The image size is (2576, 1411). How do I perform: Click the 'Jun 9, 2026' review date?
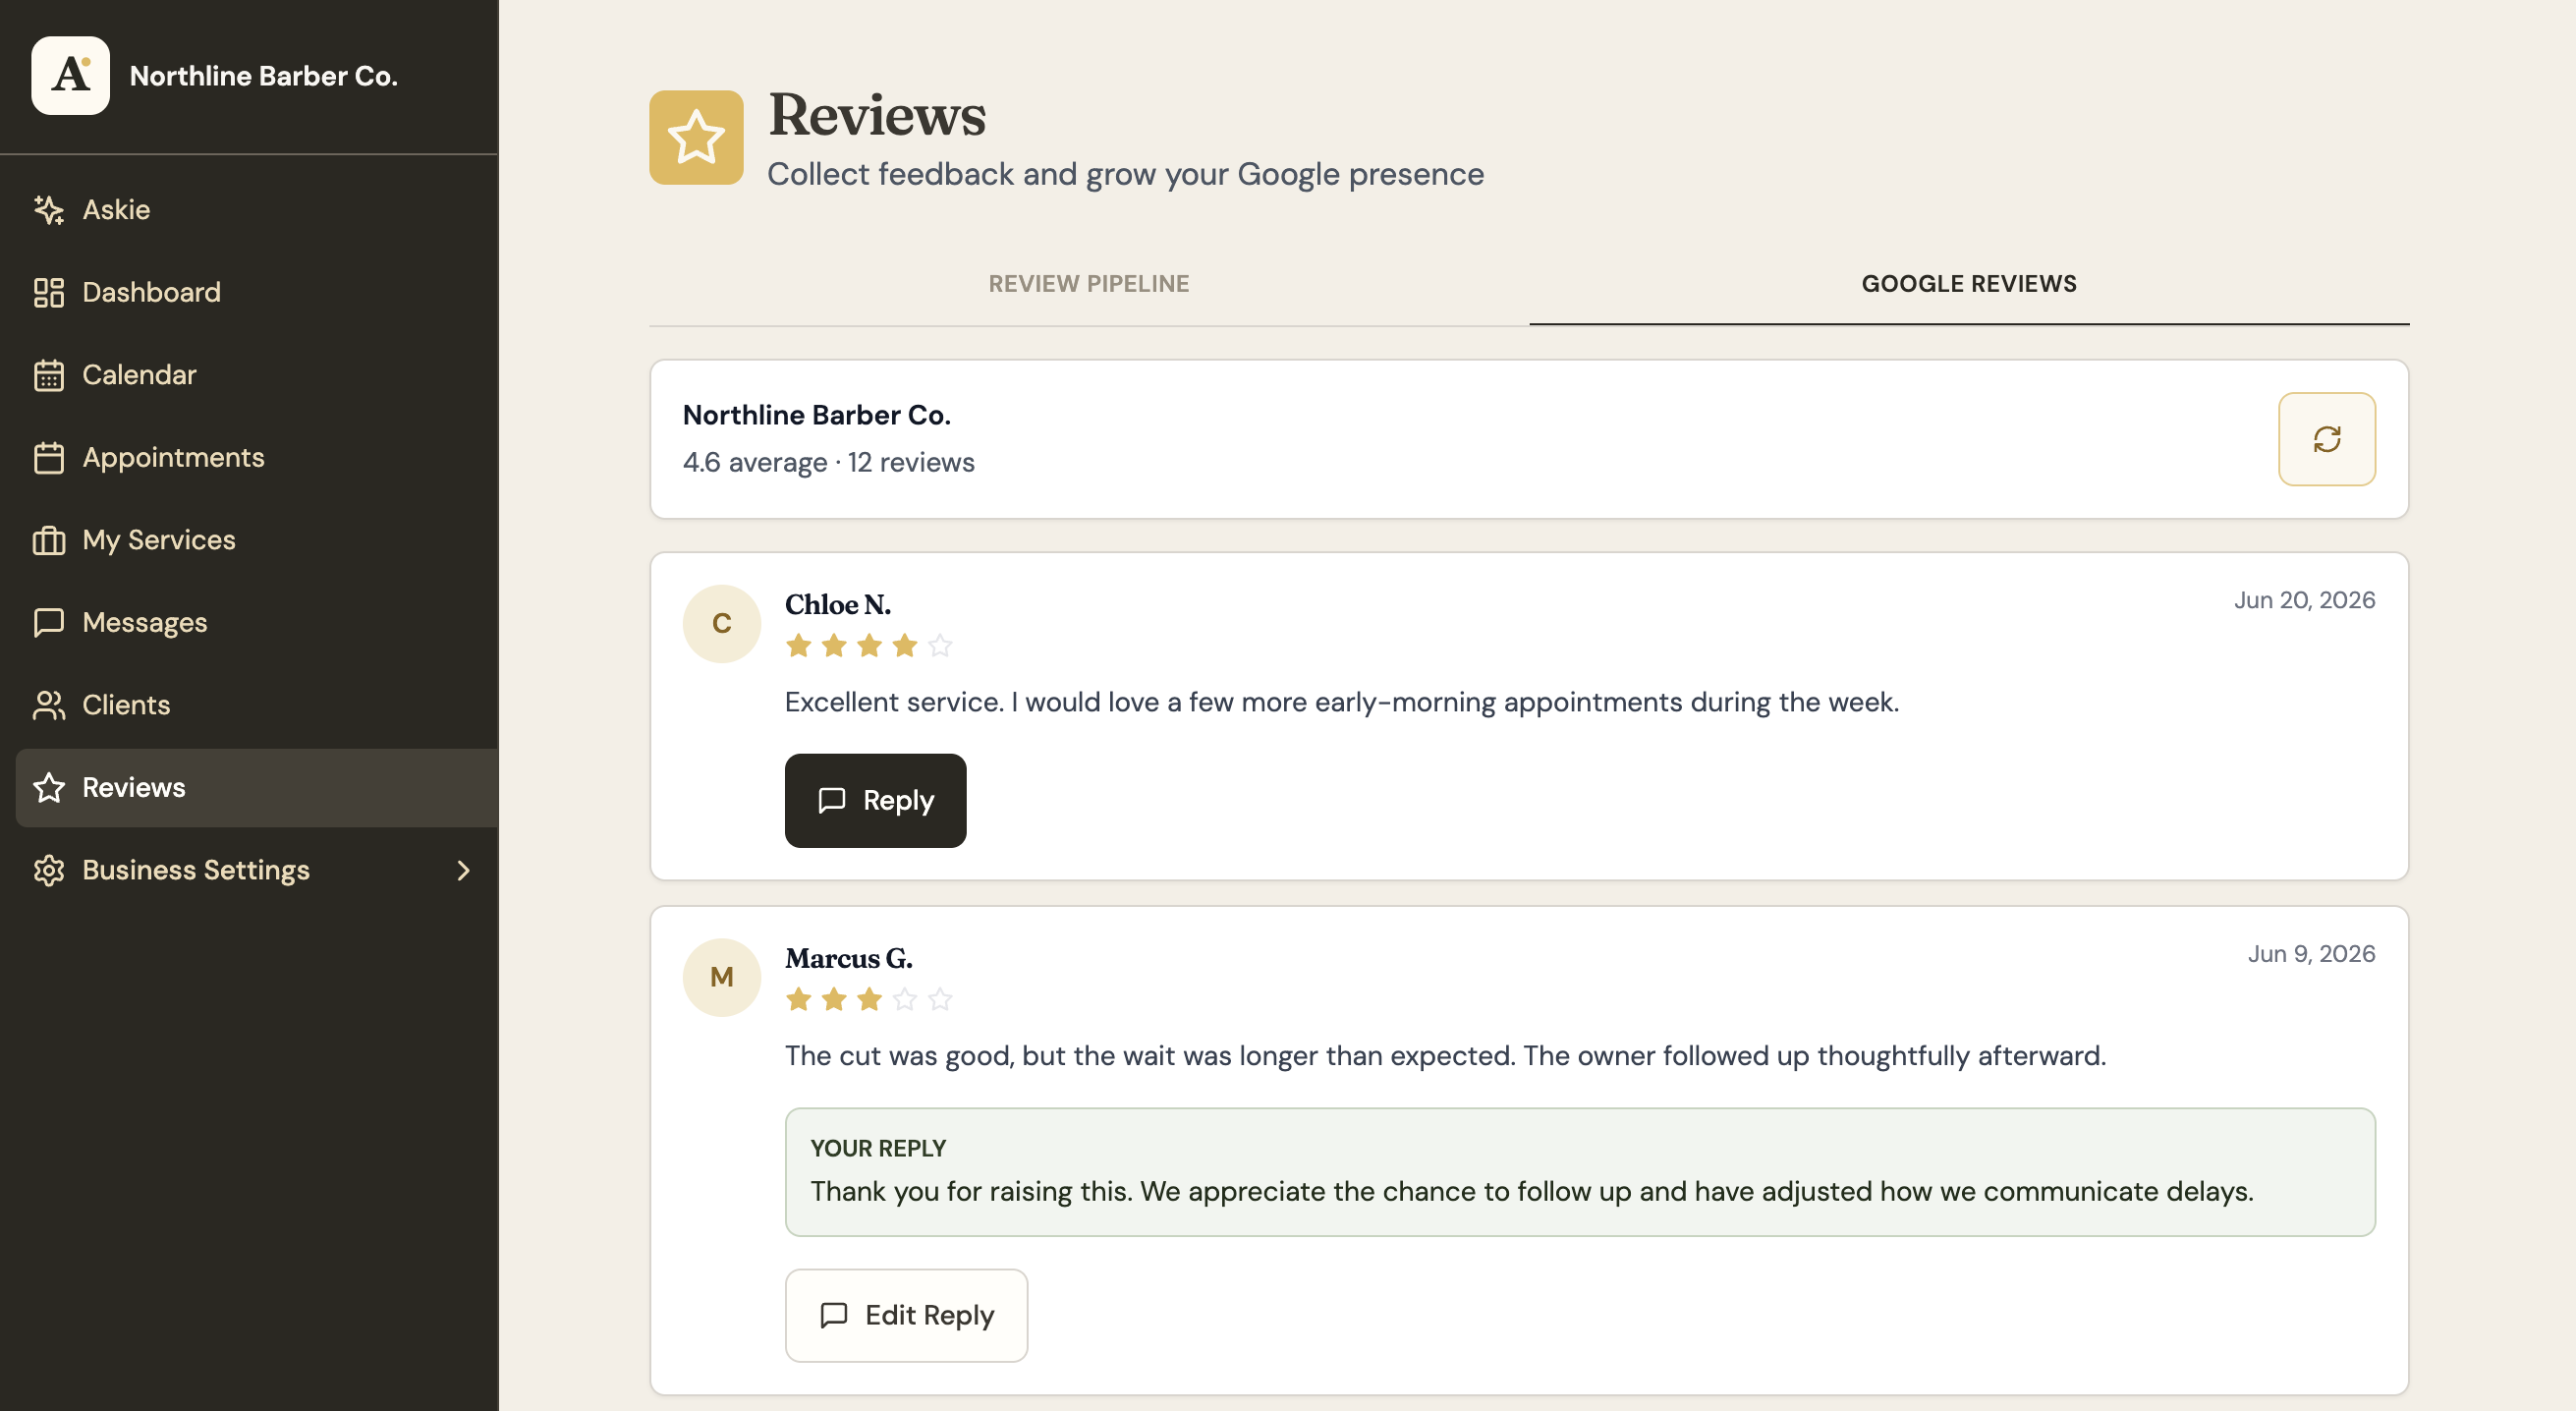pos(2311,954)
